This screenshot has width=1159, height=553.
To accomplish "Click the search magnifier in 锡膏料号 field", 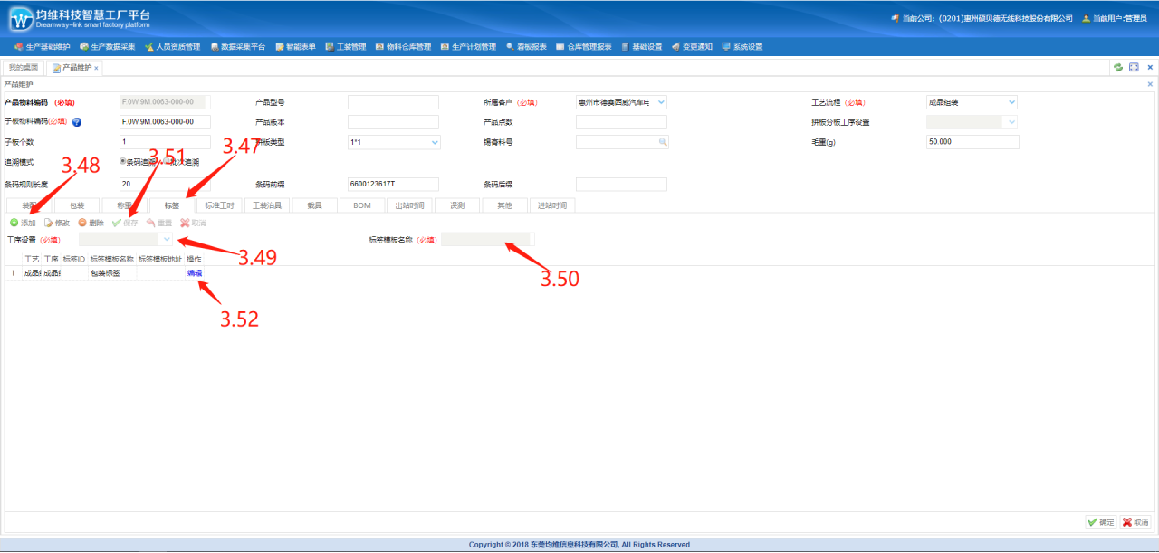I will click(661, 142).
